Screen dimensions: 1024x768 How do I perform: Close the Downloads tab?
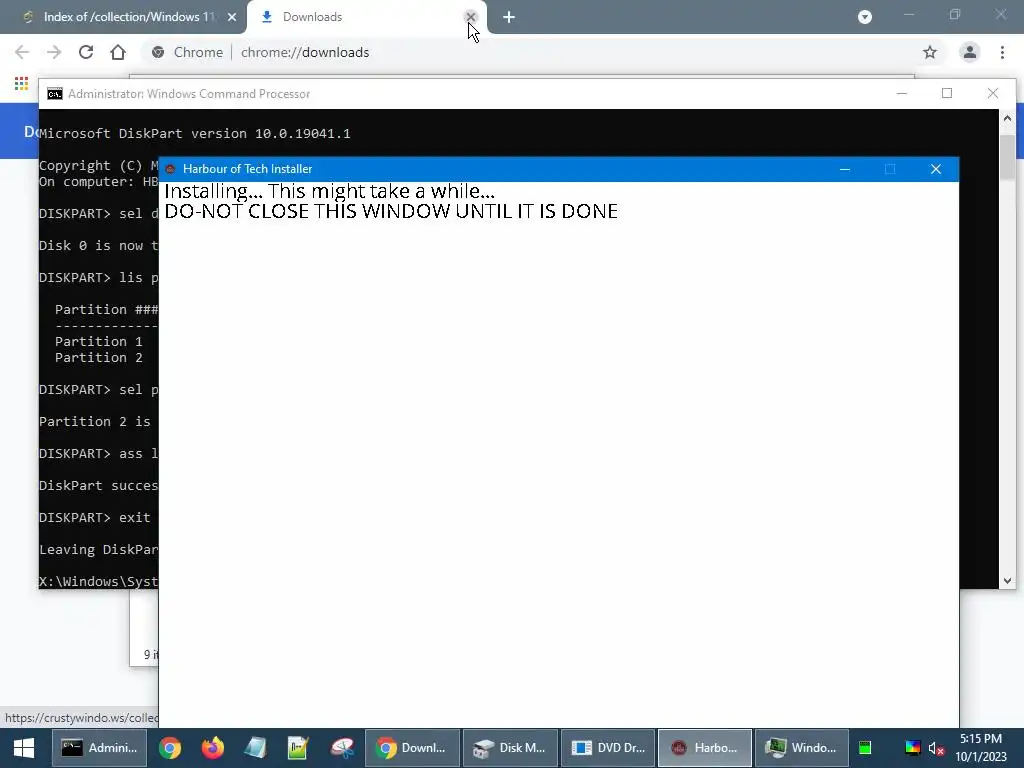click(470, 17)
